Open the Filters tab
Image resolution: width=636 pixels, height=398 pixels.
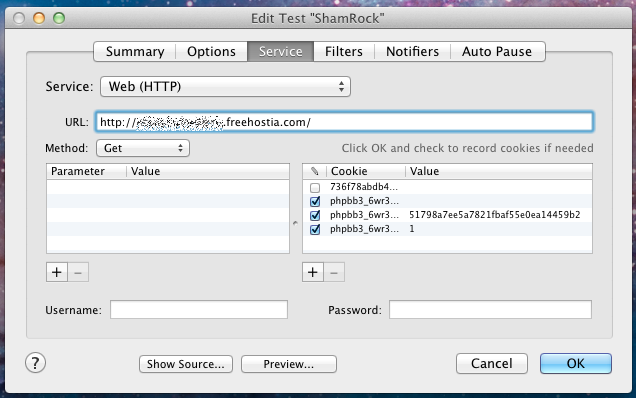(344, 52)
